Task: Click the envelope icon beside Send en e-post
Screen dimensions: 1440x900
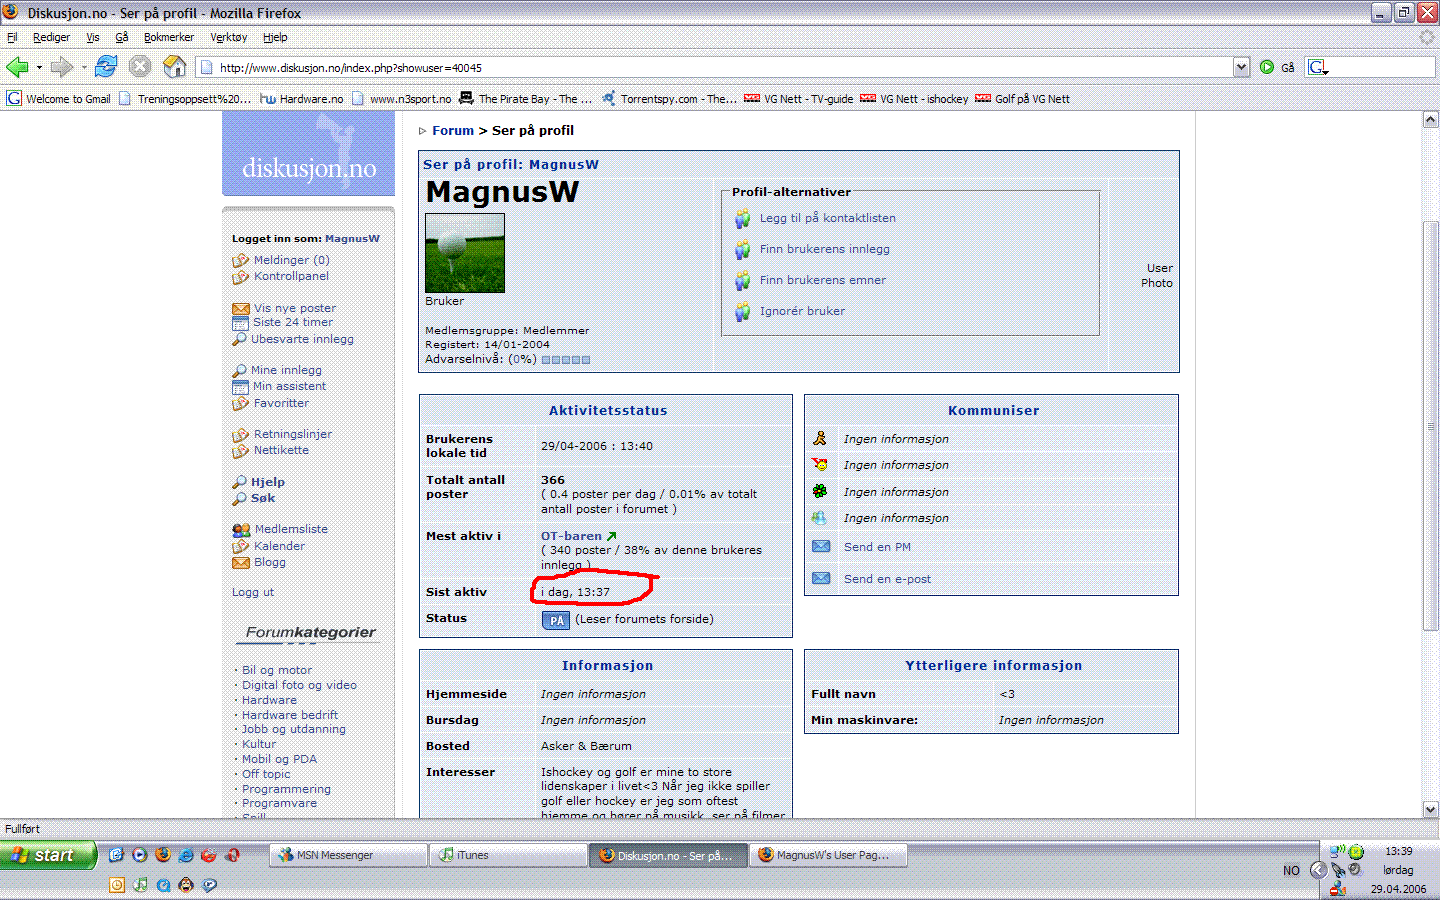Action: click(x=821, y=578)
